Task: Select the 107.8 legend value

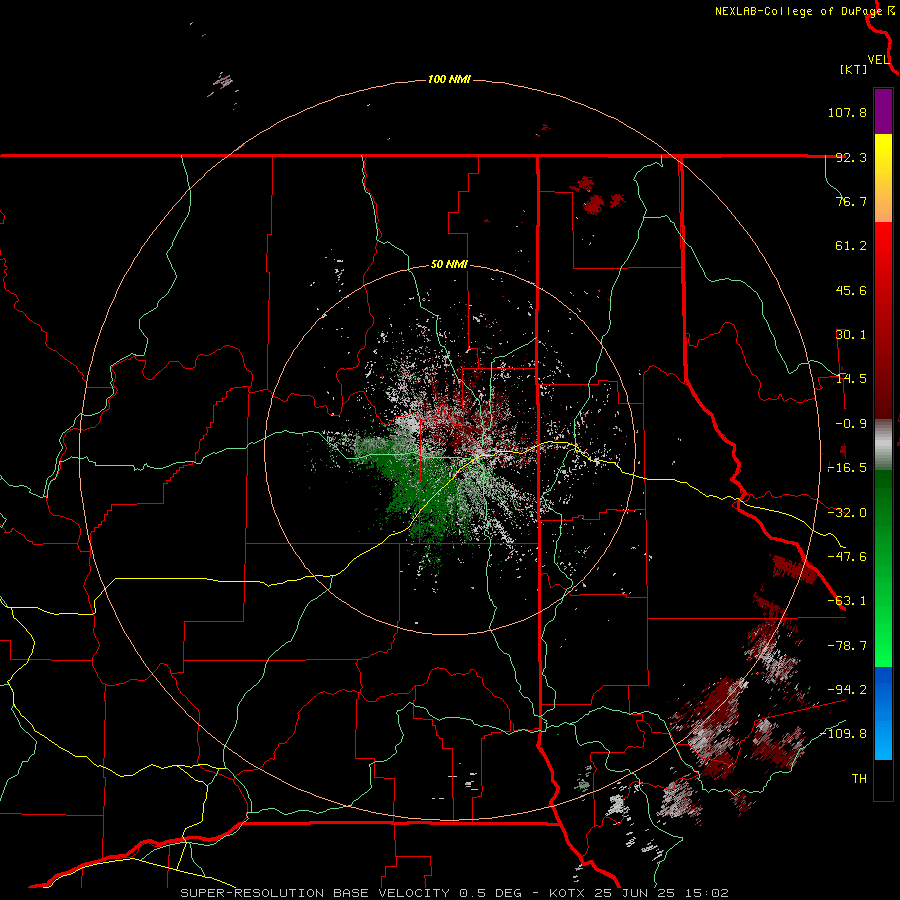Action: click(x=847, y=112)
